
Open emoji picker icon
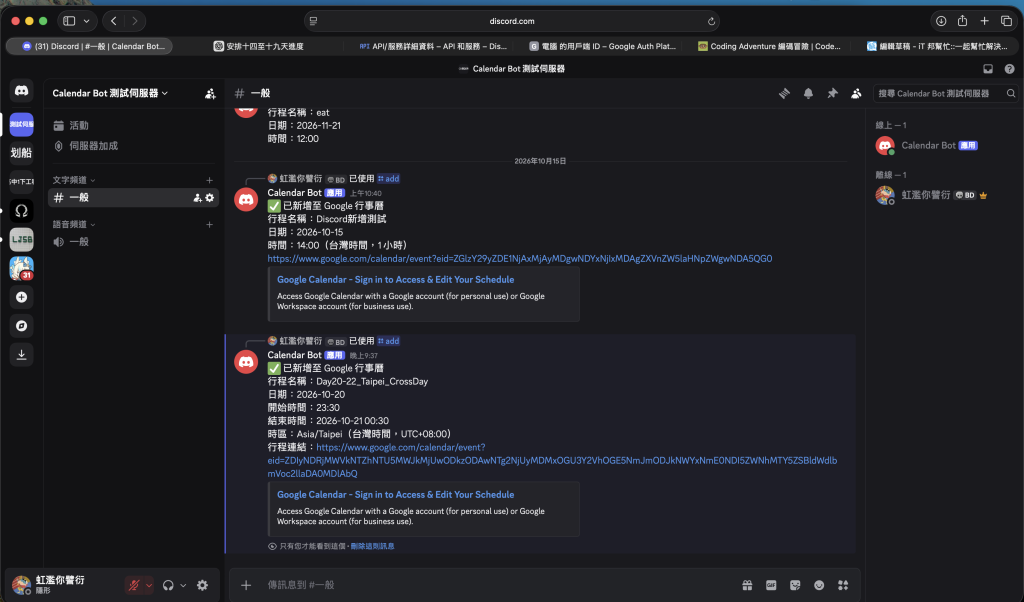coord(819,585)
